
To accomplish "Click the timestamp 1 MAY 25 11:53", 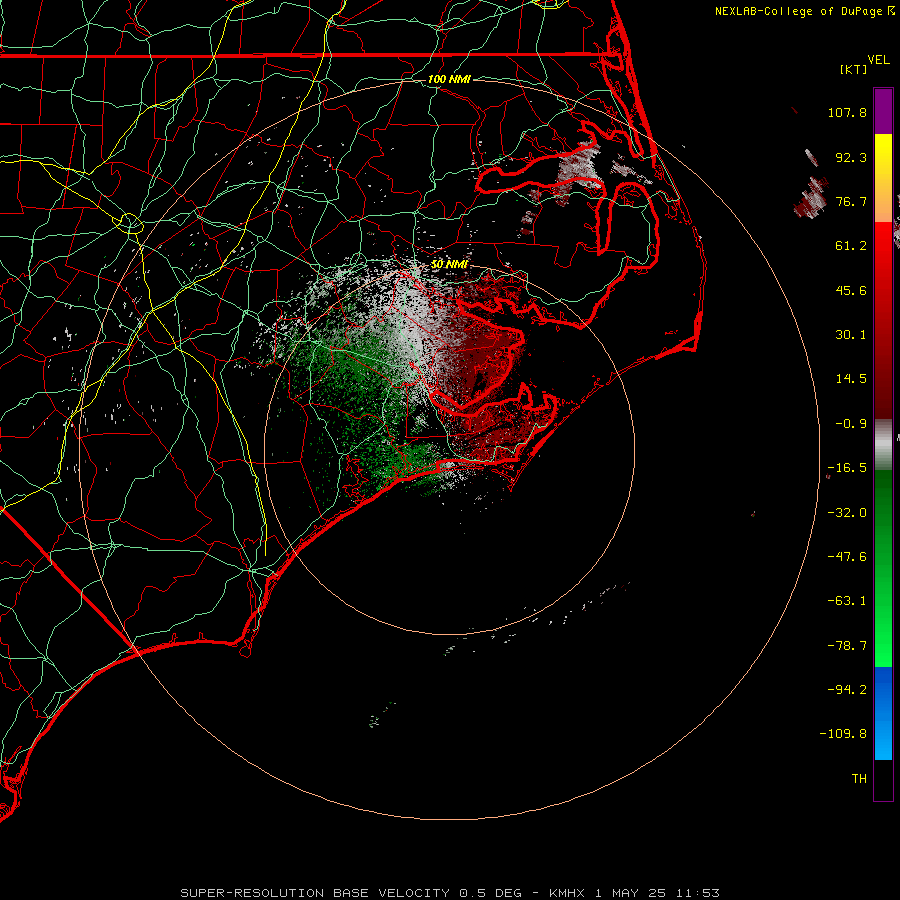I will click(657, 893).
